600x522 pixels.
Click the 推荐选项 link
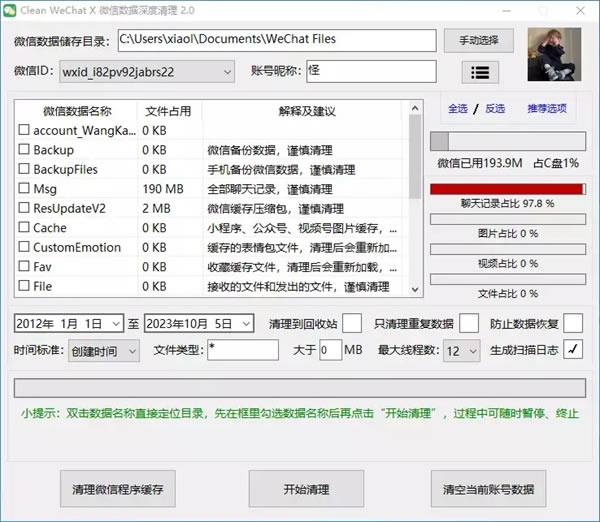point(547,109)
